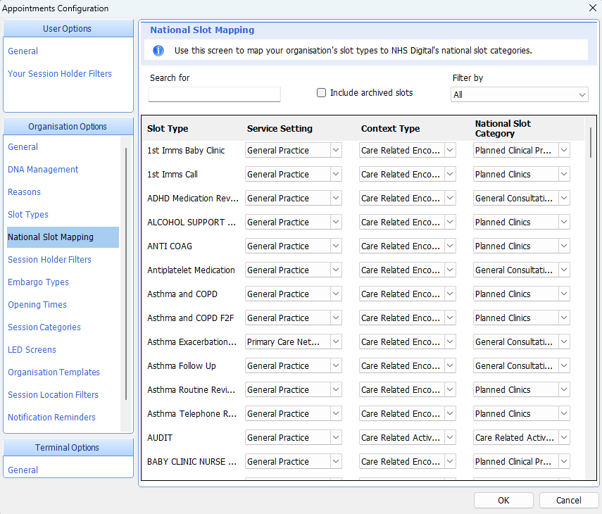Select the 1st Imms Baby Clinic slot type
This screenshot has height=514, width=602.
(186, 150)
